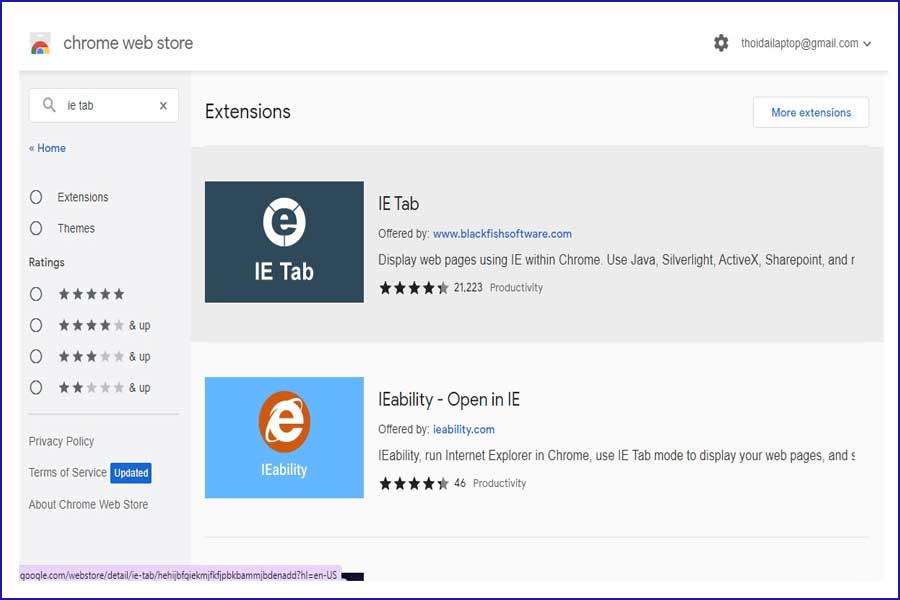Go back via the « Home link

(x=47, y=148)
